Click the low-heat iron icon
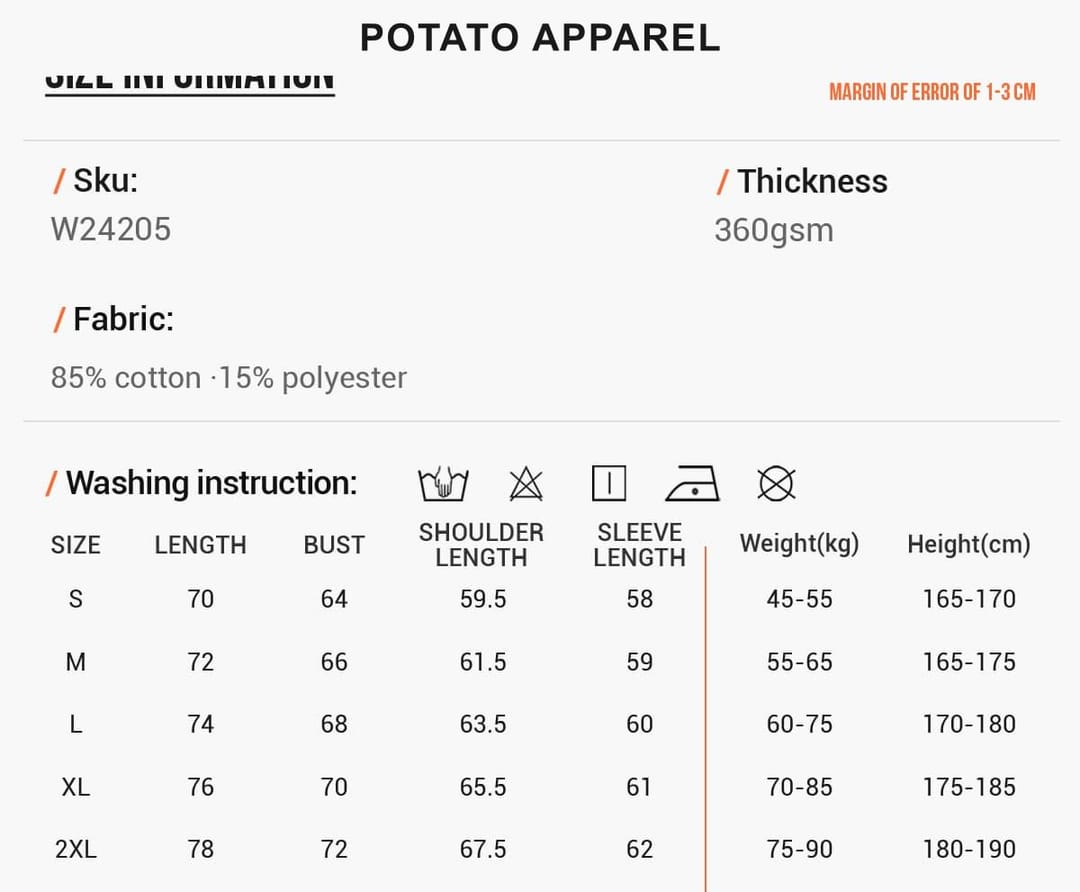Viewport: 1080px width, 892px height. (692, 483)
